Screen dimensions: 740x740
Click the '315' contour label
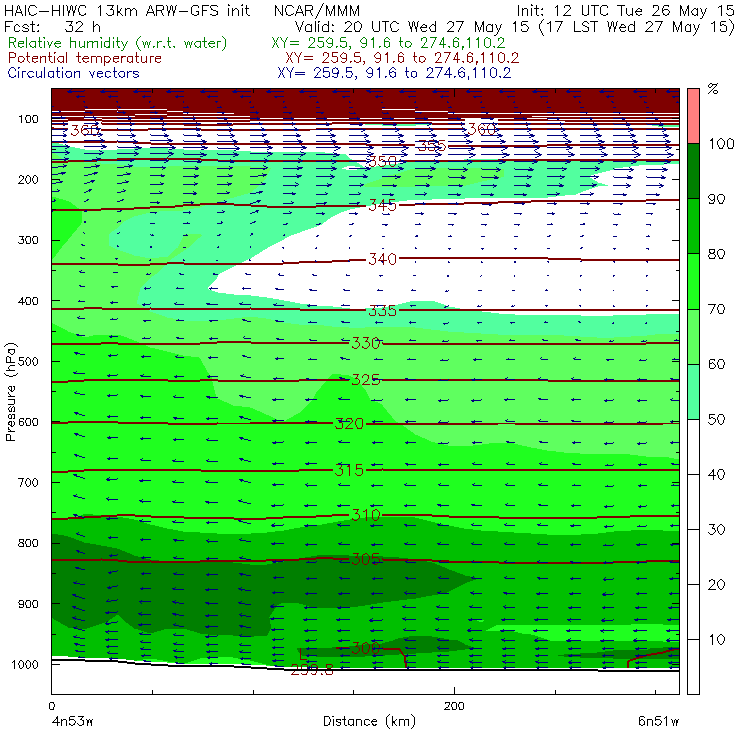[349, 470]
